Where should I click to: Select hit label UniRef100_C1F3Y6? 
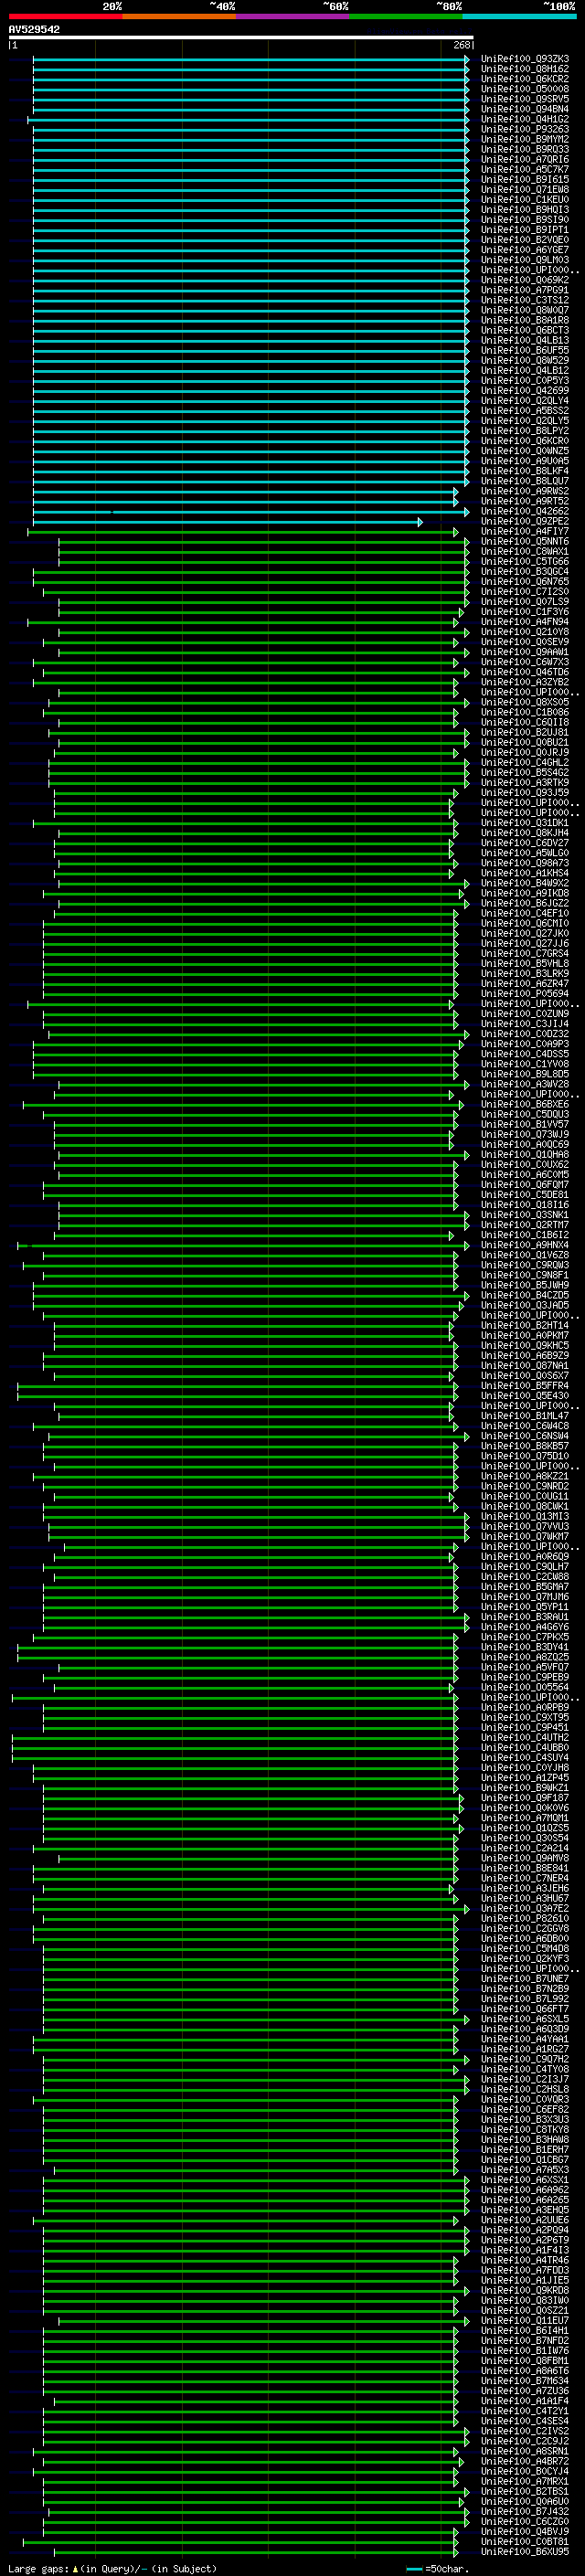525,612
